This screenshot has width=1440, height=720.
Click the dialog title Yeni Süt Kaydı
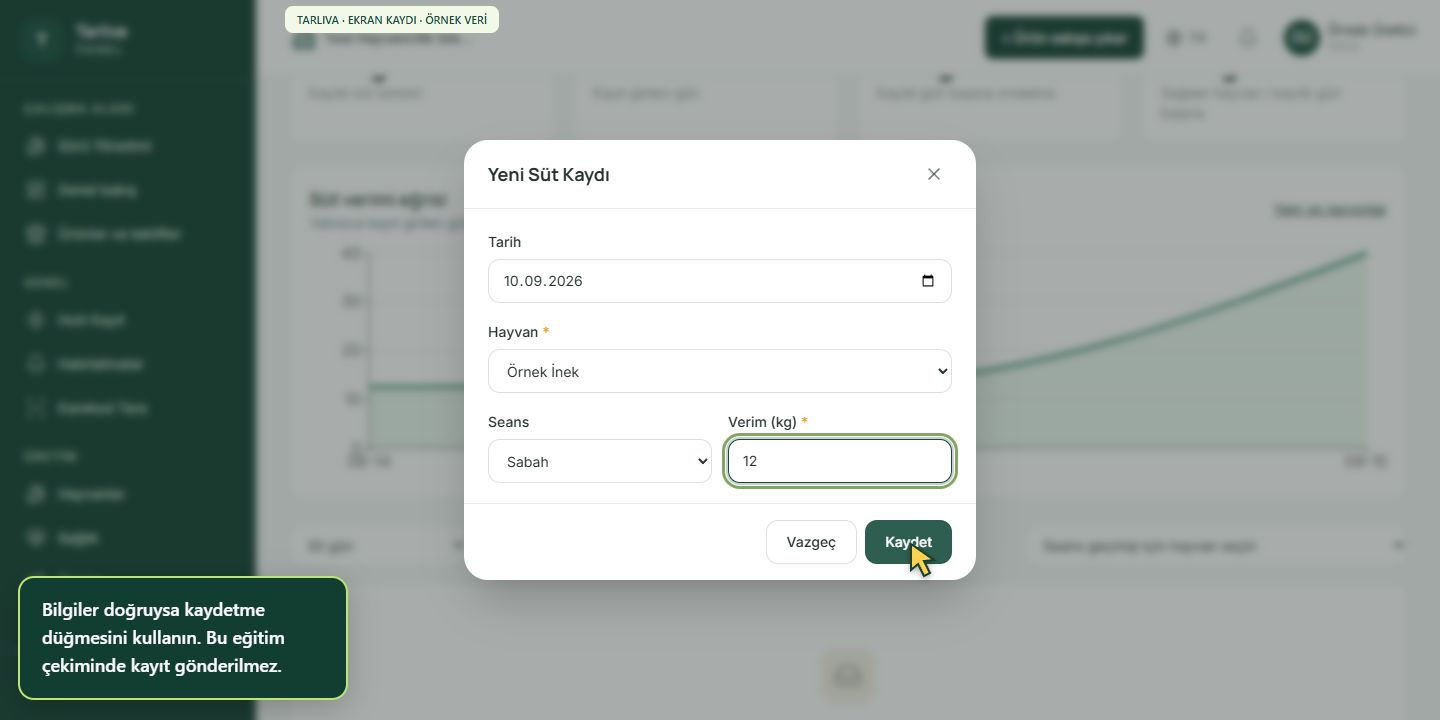[549, 175]
